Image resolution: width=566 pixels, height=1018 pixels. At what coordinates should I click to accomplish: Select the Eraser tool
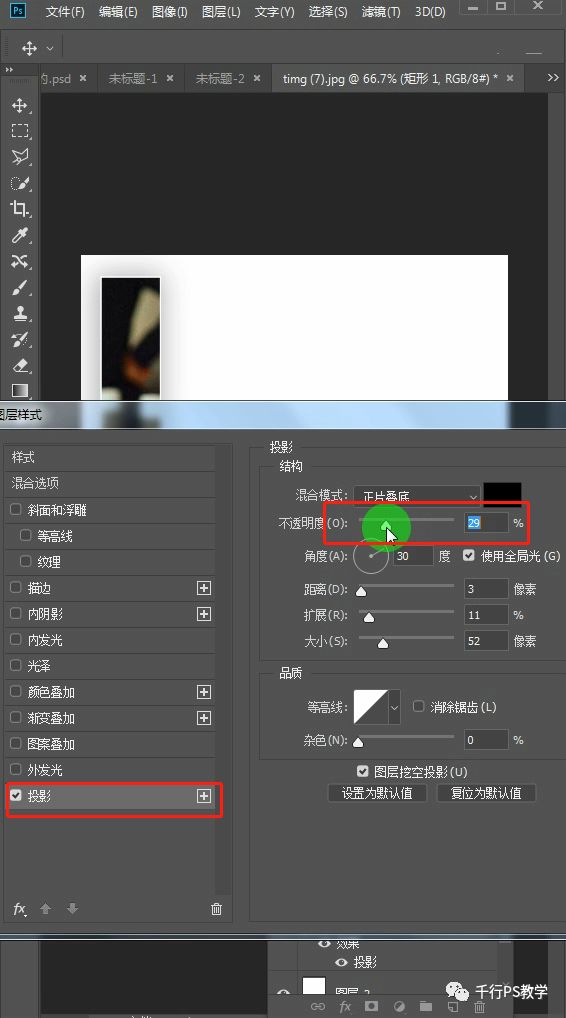(x=19, y=365)
